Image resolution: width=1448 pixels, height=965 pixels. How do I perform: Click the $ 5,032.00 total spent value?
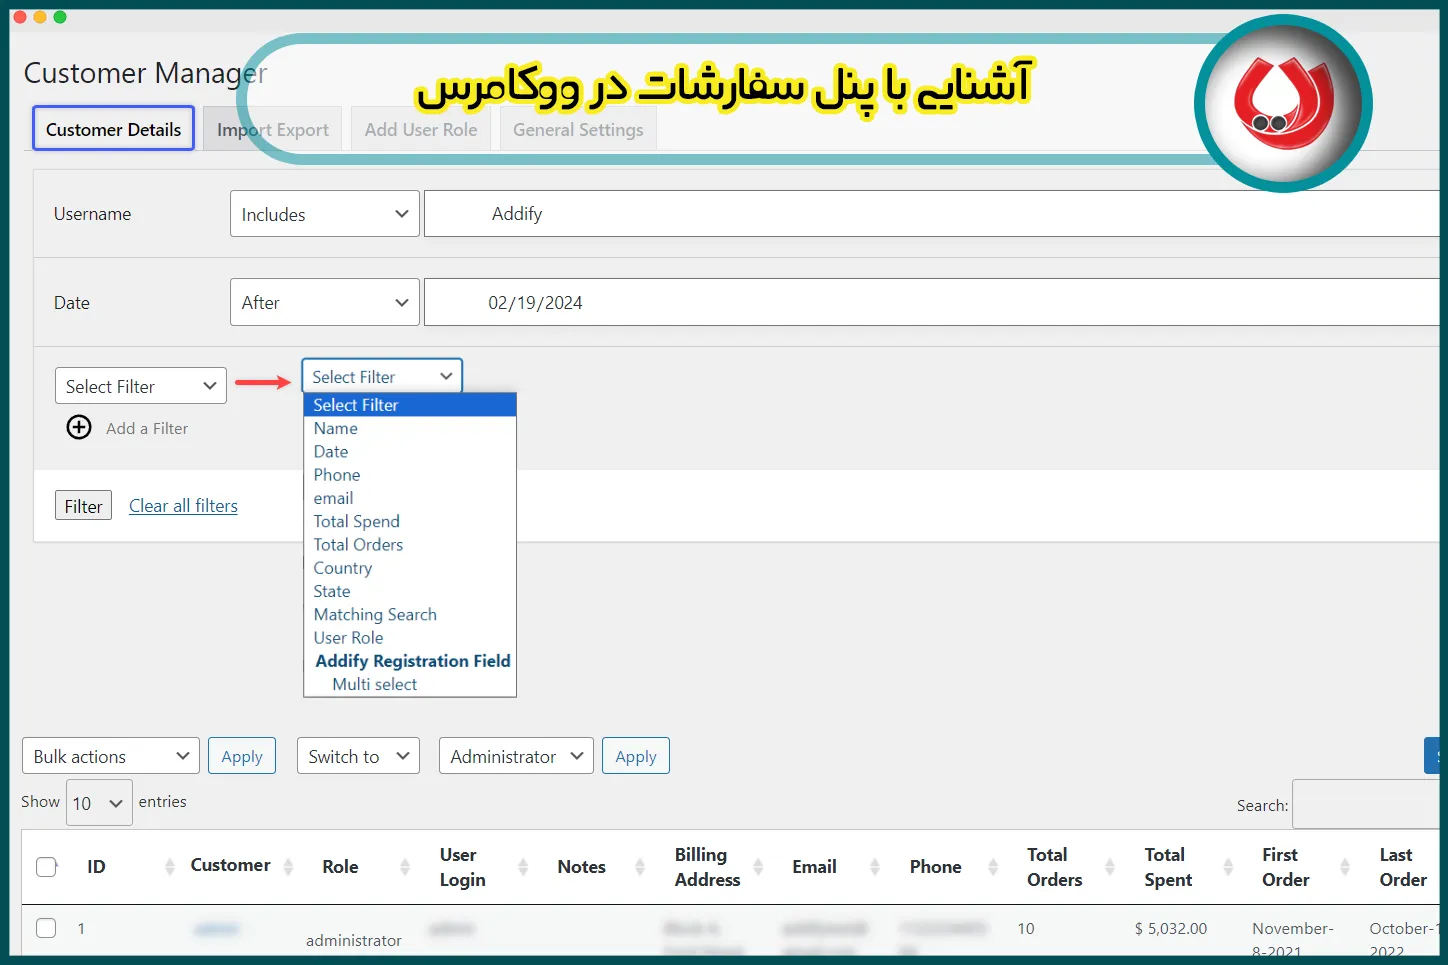(x=1171, y=928)
